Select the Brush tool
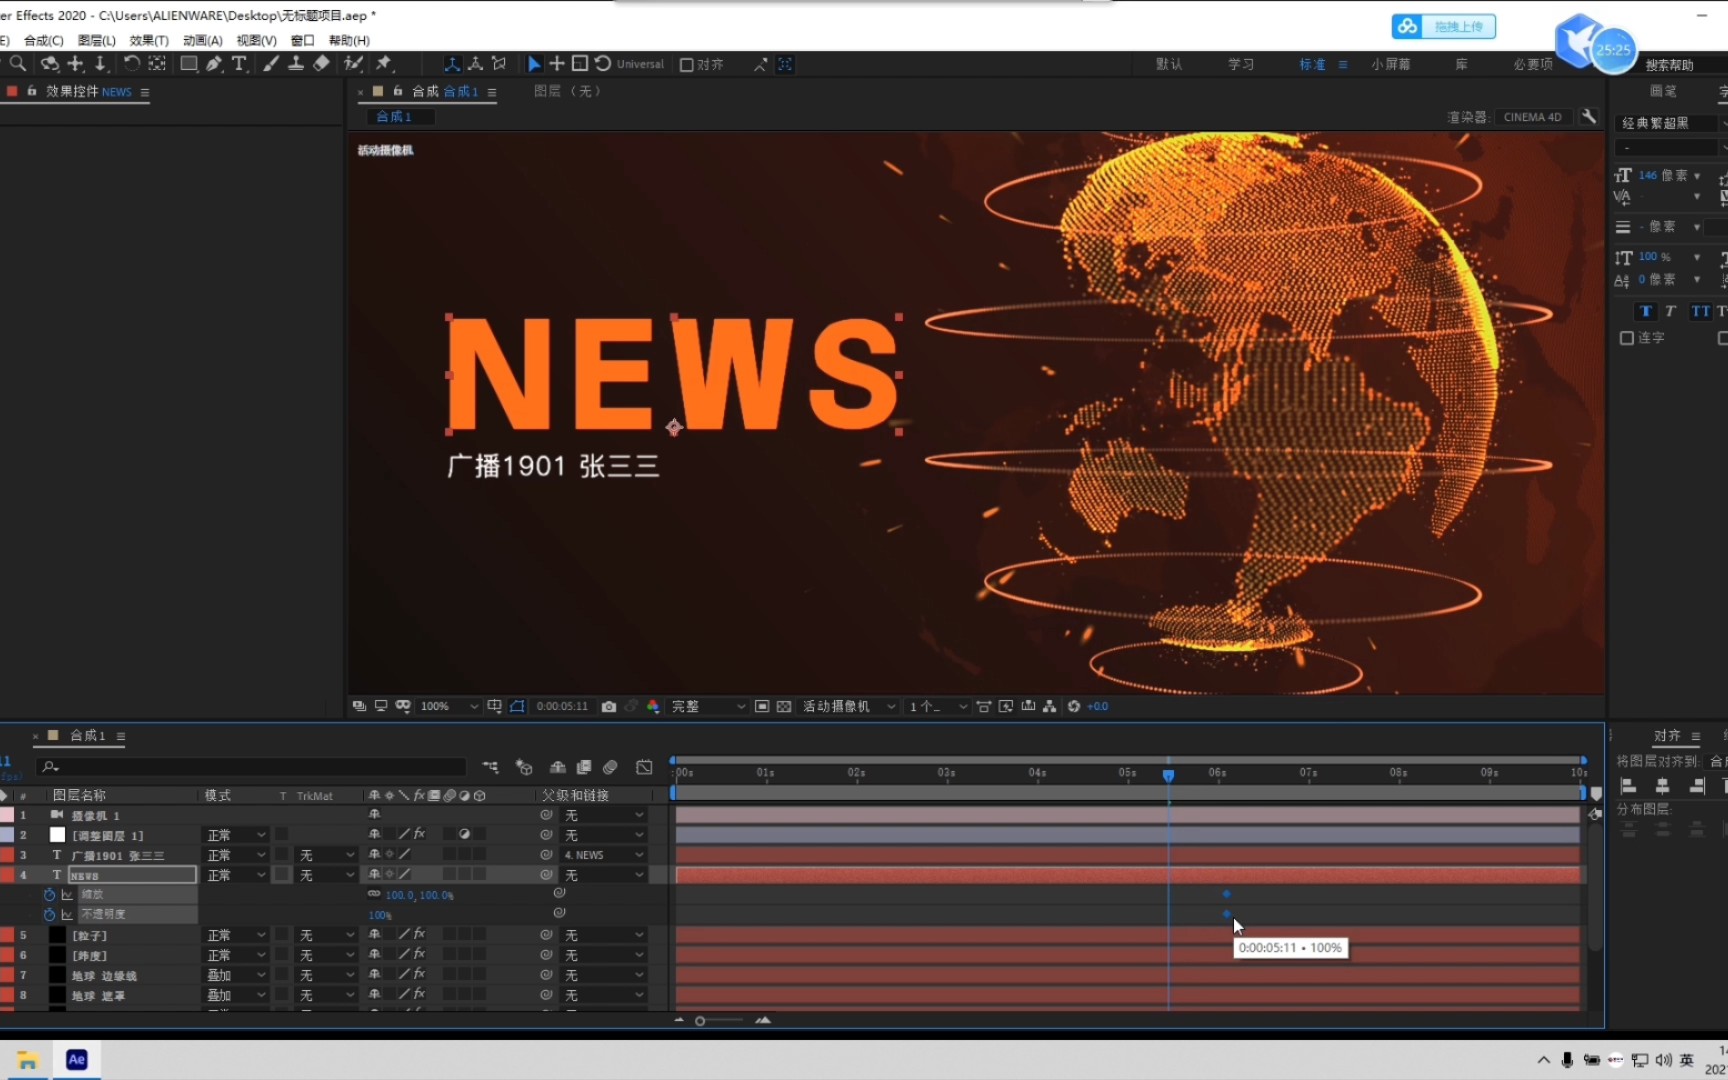Viewport: 1728px width, 1080px height. pyautogui.click(x=271, y=64)
